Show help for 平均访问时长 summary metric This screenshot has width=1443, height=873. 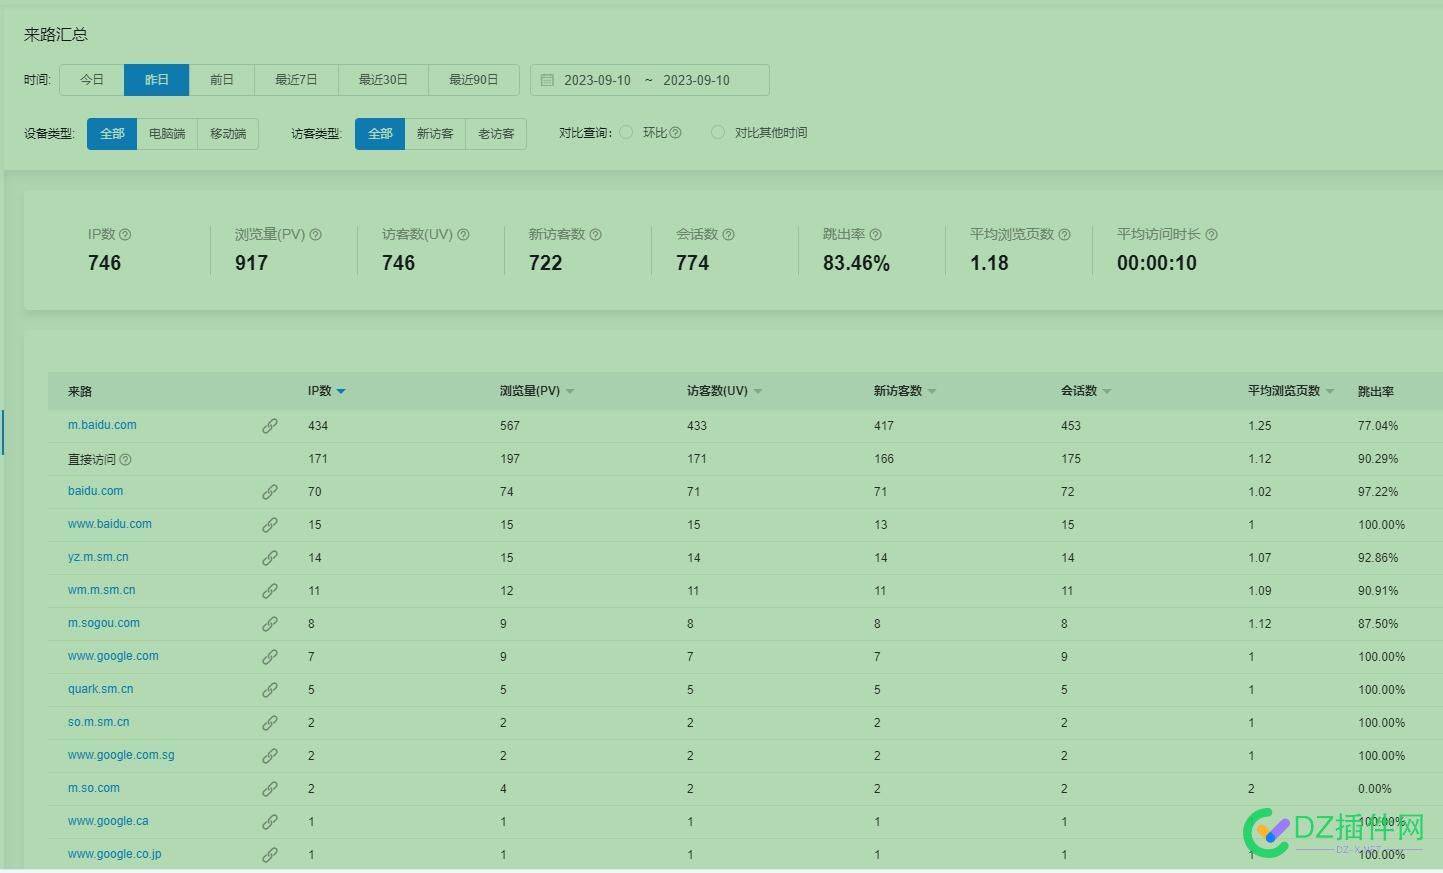tap(1212, 235)
